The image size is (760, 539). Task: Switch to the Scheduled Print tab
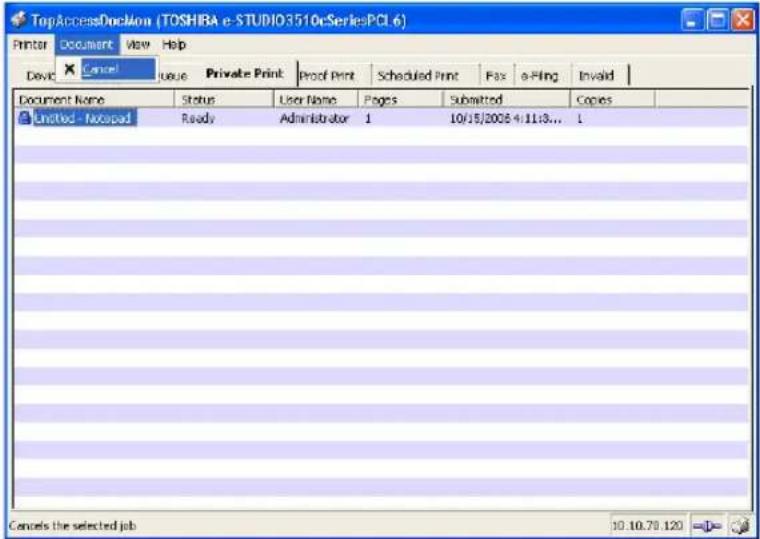pyautogui.click(x=418, y=76)
